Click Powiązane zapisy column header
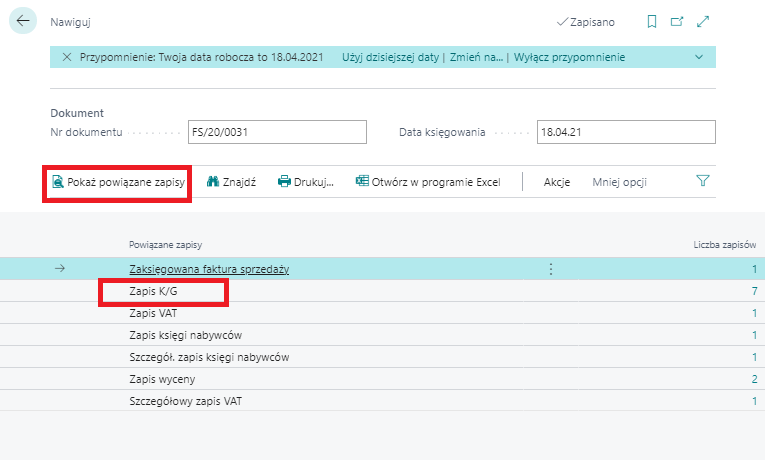Screen dimensions: 765x460 pos(165,245)
